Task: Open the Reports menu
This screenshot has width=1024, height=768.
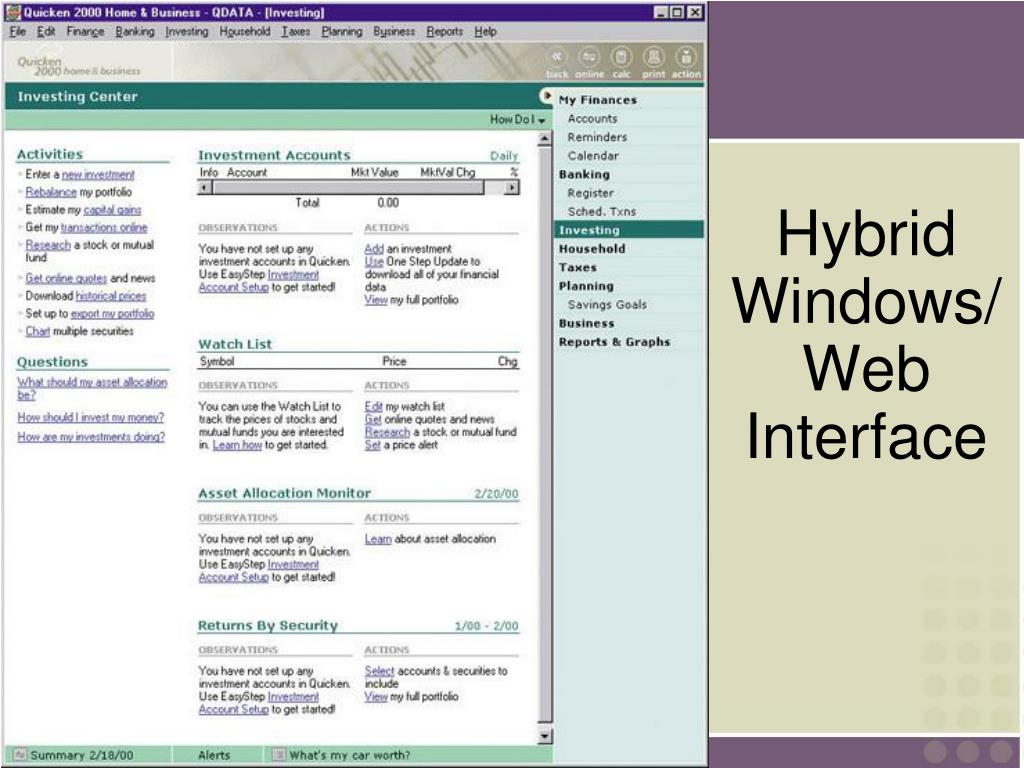Action: (444, 31)
